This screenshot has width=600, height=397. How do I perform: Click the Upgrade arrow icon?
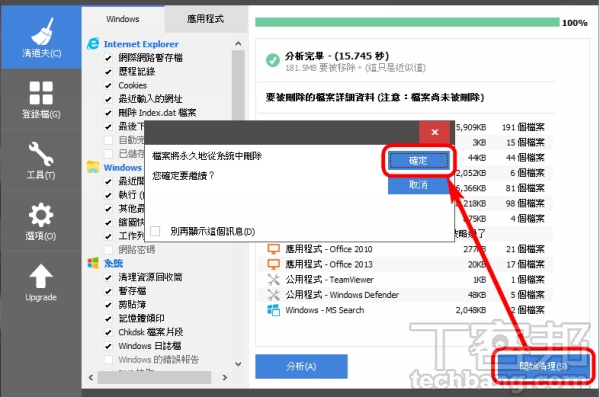[41, 276]
